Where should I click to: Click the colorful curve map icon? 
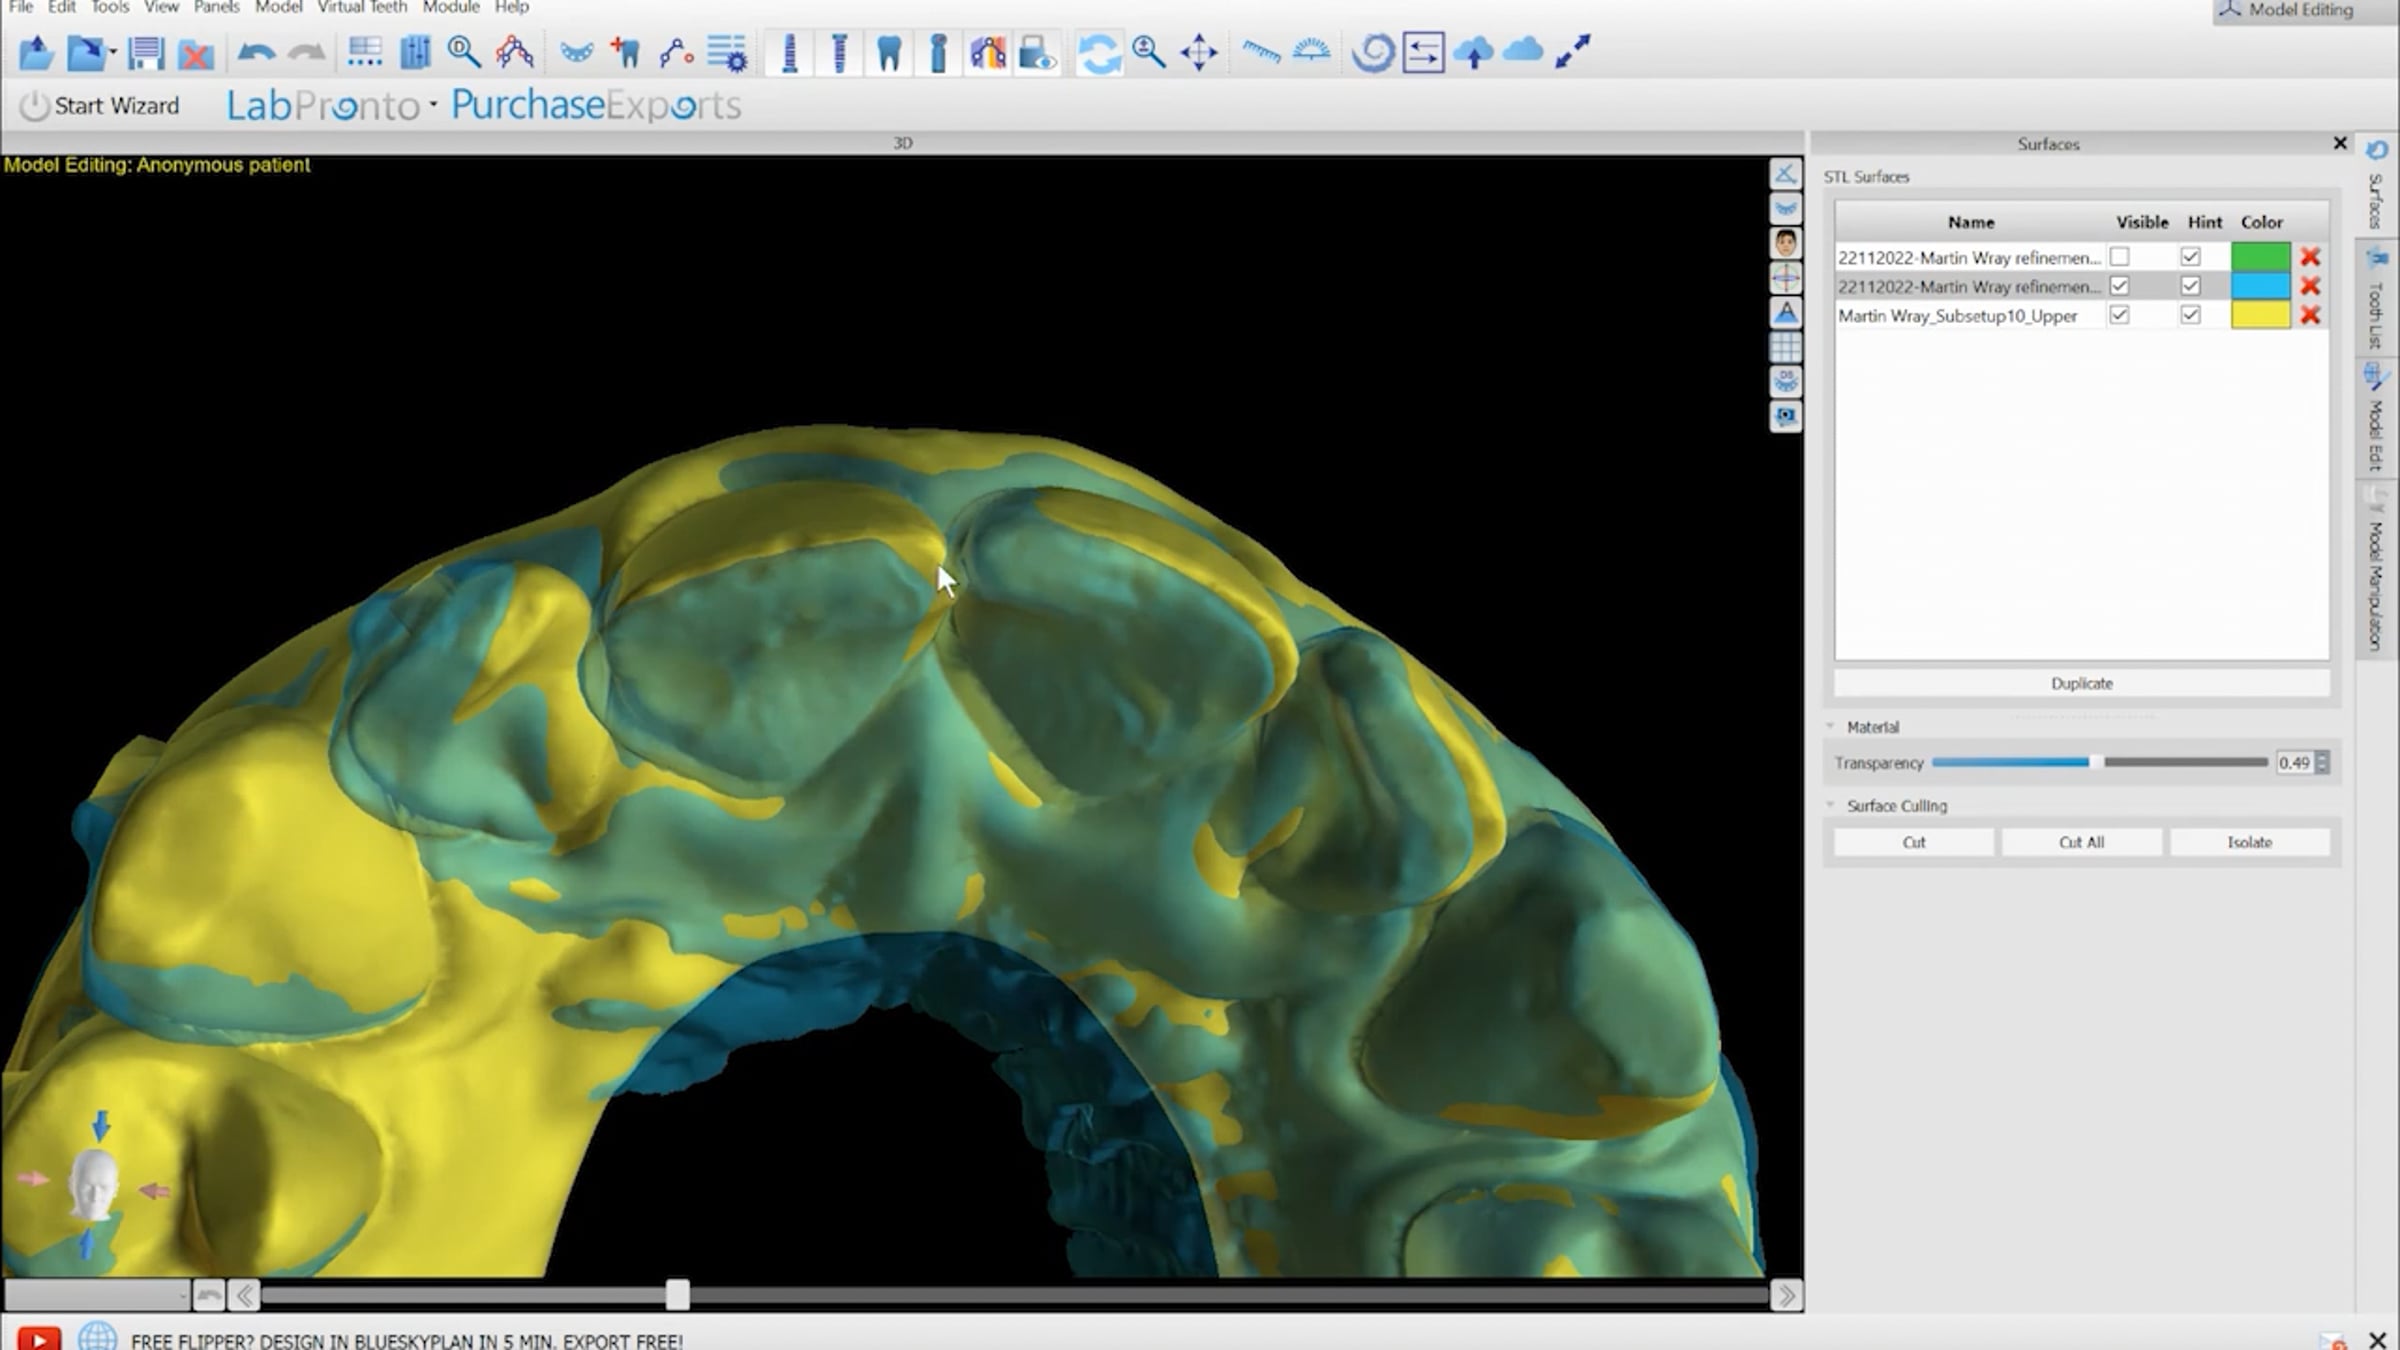tap(987, 52)
